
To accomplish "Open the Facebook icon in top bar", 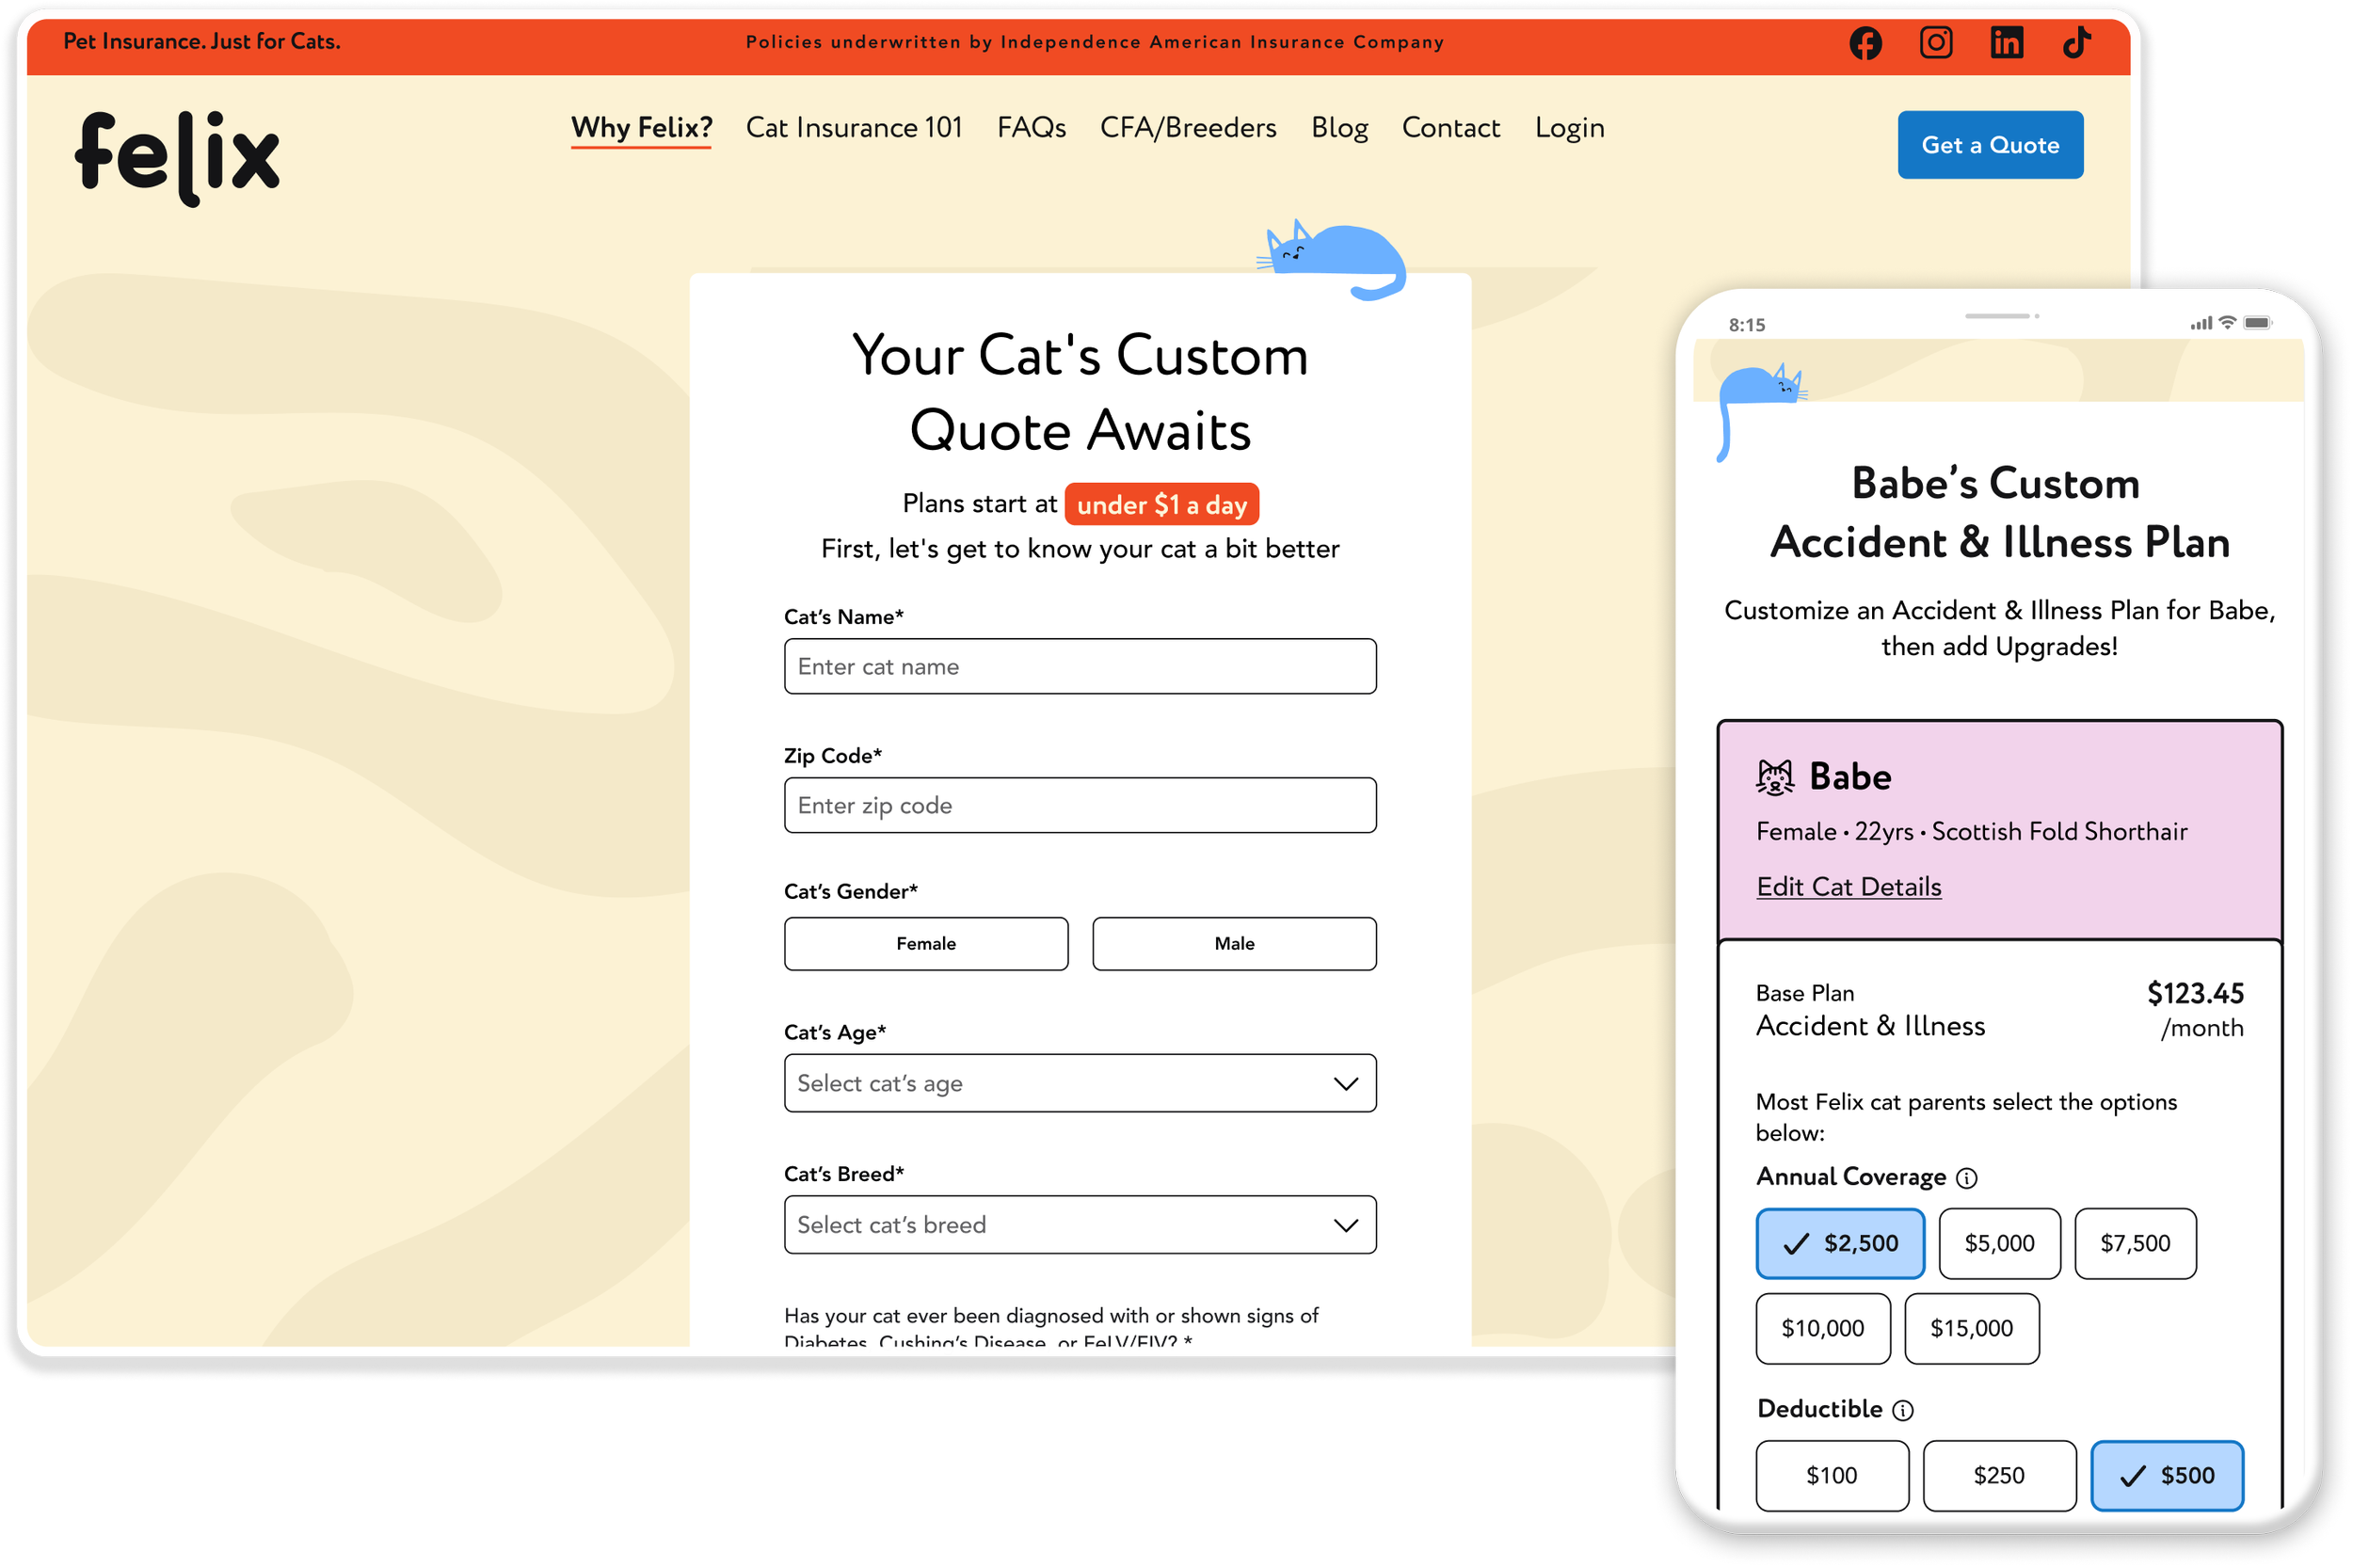I will (x=1865, y=43).
